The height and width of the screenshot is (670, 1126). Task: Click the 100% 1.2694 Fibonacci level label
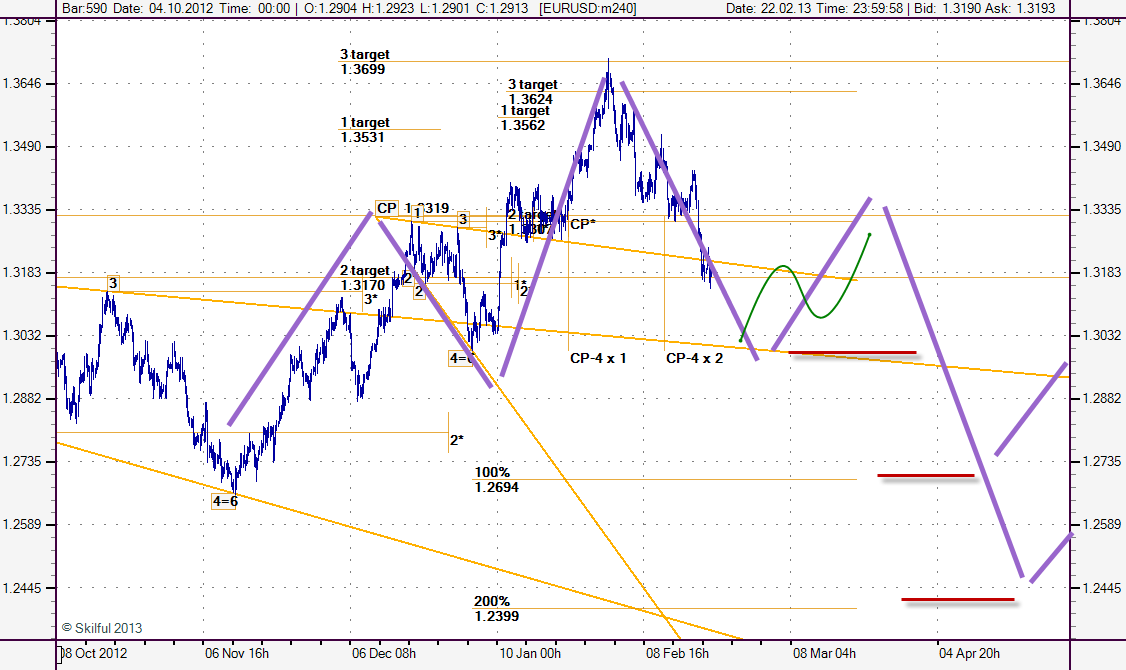pos(497,479)
